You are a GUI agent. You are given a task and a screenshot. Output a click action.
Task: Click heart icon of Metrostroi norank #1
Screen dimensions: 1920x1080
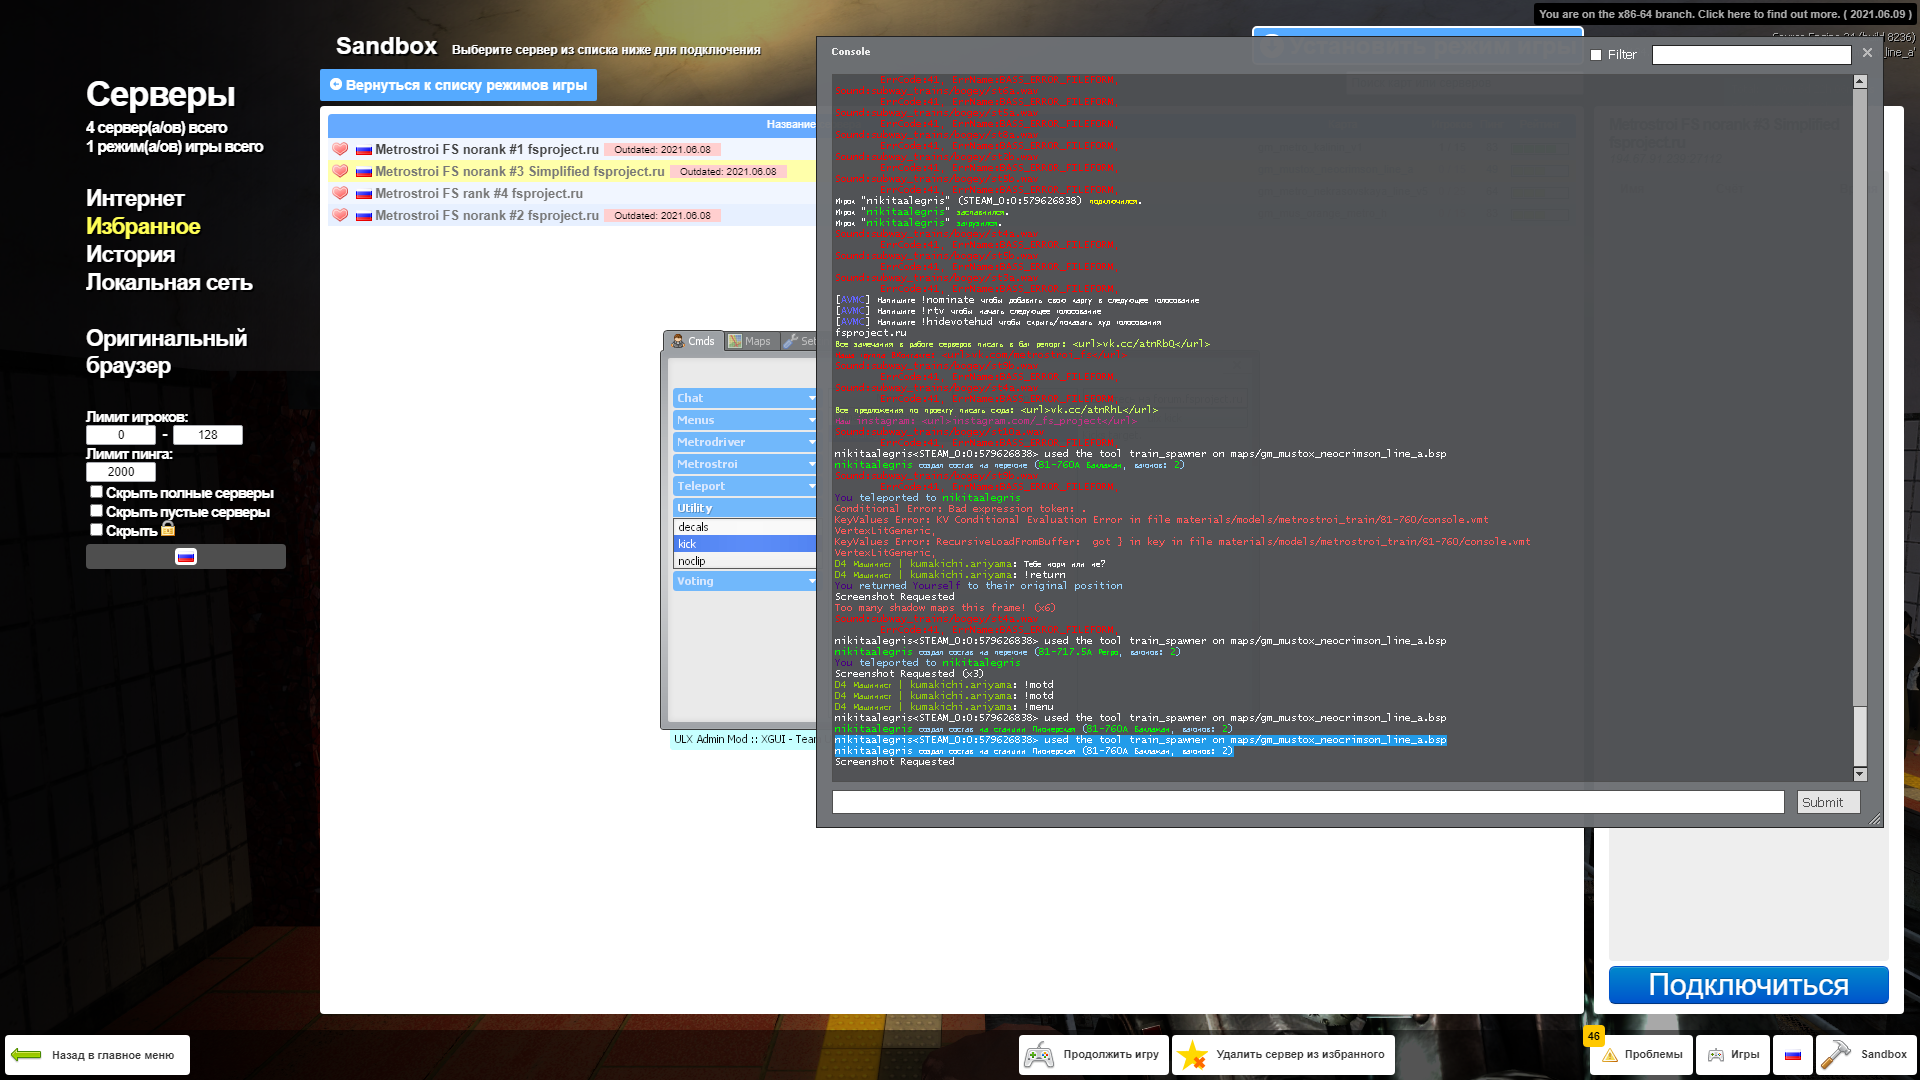[340, 149]
